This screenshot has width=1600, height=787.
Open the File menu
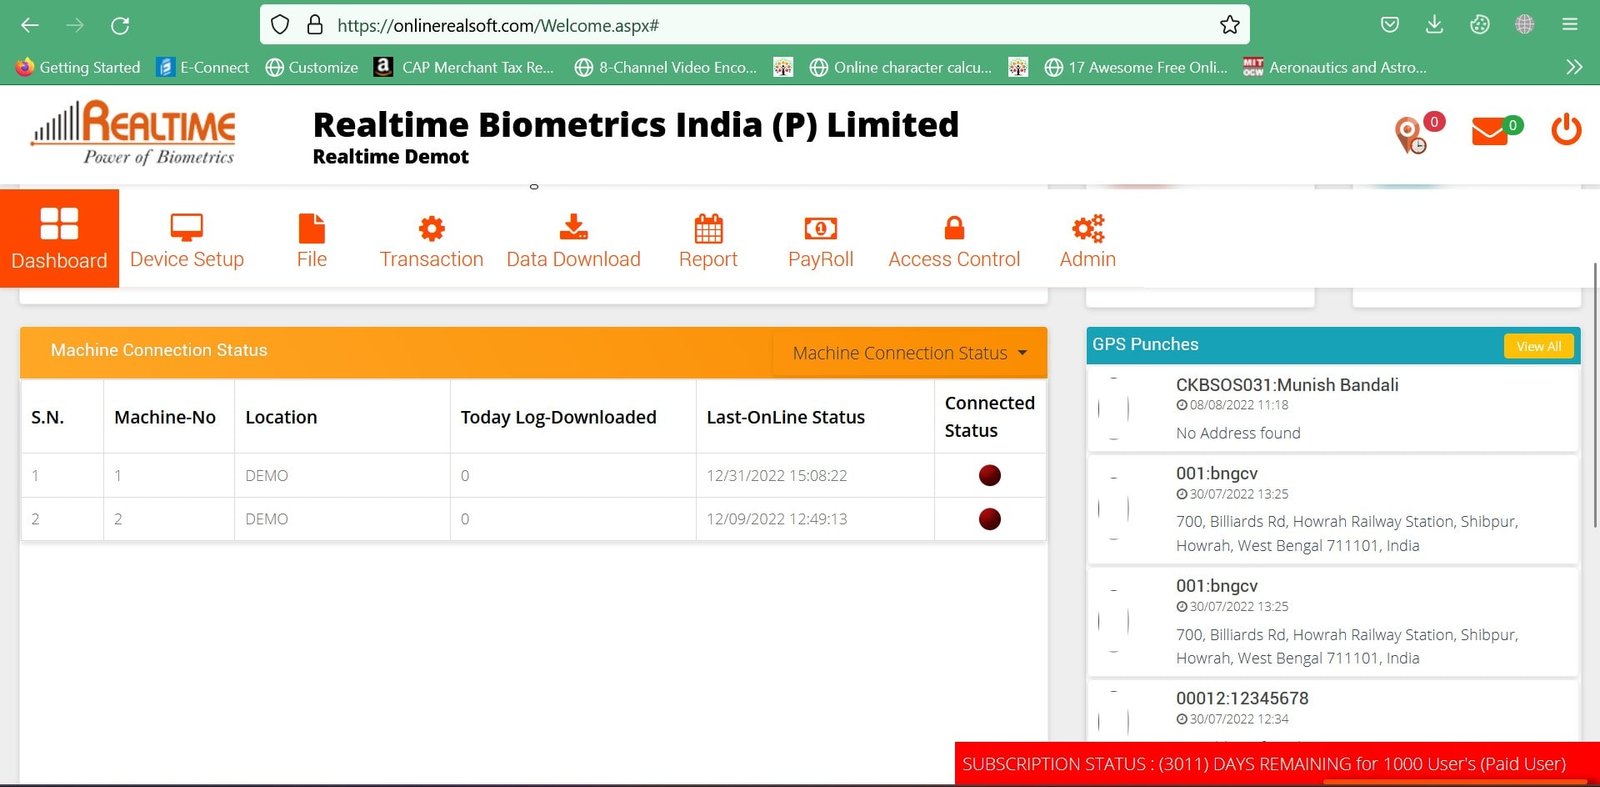(x=312, y=240)
